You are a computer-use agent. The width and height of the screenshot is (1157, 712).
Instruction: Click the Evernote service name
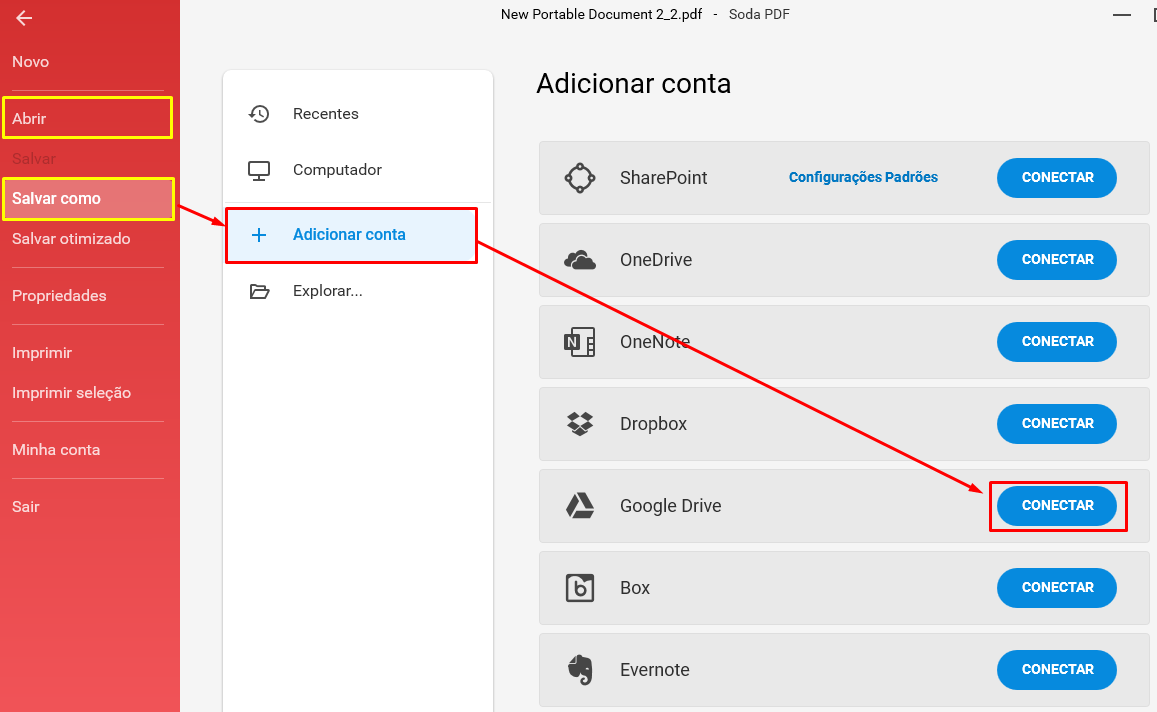pos(655,670)
